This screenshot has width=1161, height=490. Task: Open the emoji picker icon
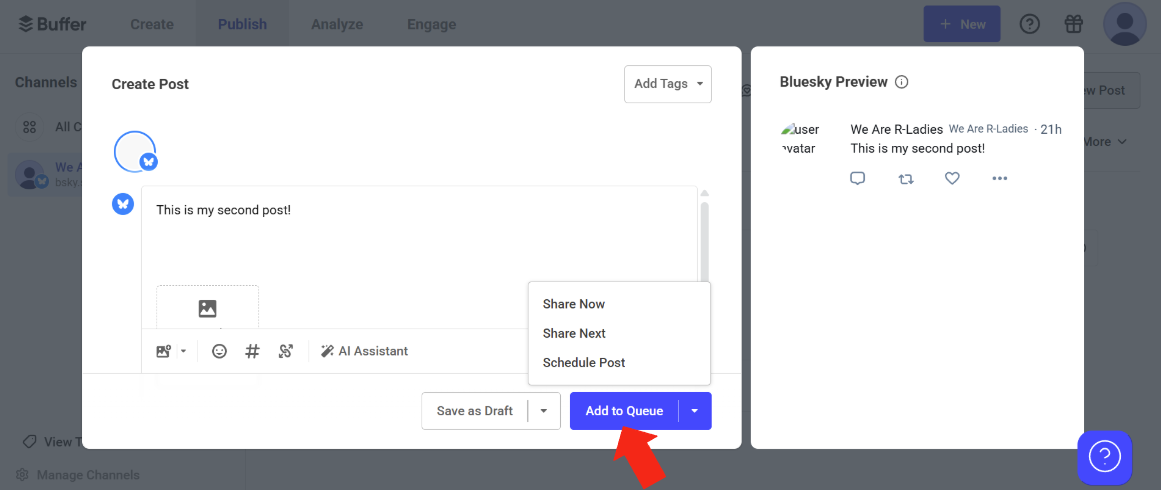(x=219, y=352)
